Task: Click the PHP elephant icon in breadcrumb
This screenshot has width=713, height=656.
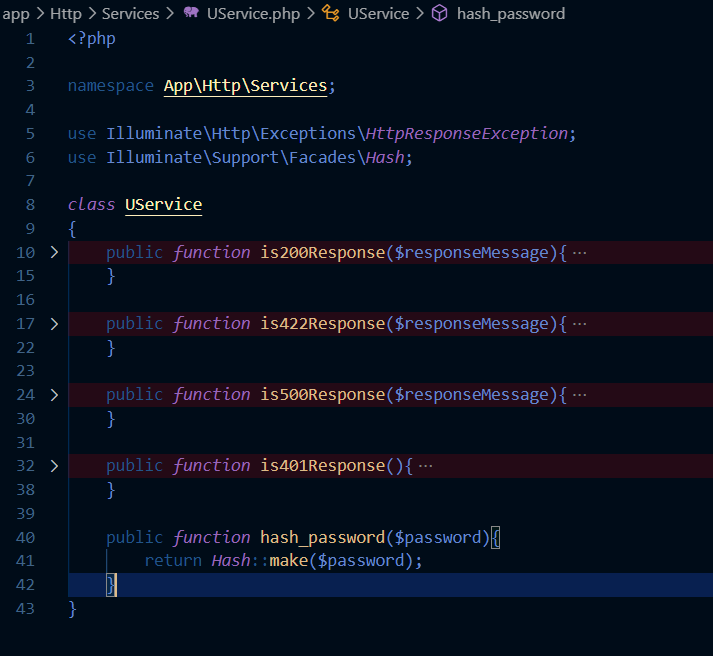Action: 191,13
